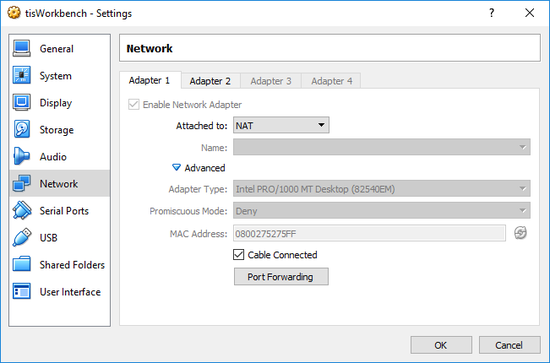Image resolution: width=550 pixels, height=363 pixels.
Task: Open the Serial Ports settings
Action: pyautogui.click(x=64, y=211)
